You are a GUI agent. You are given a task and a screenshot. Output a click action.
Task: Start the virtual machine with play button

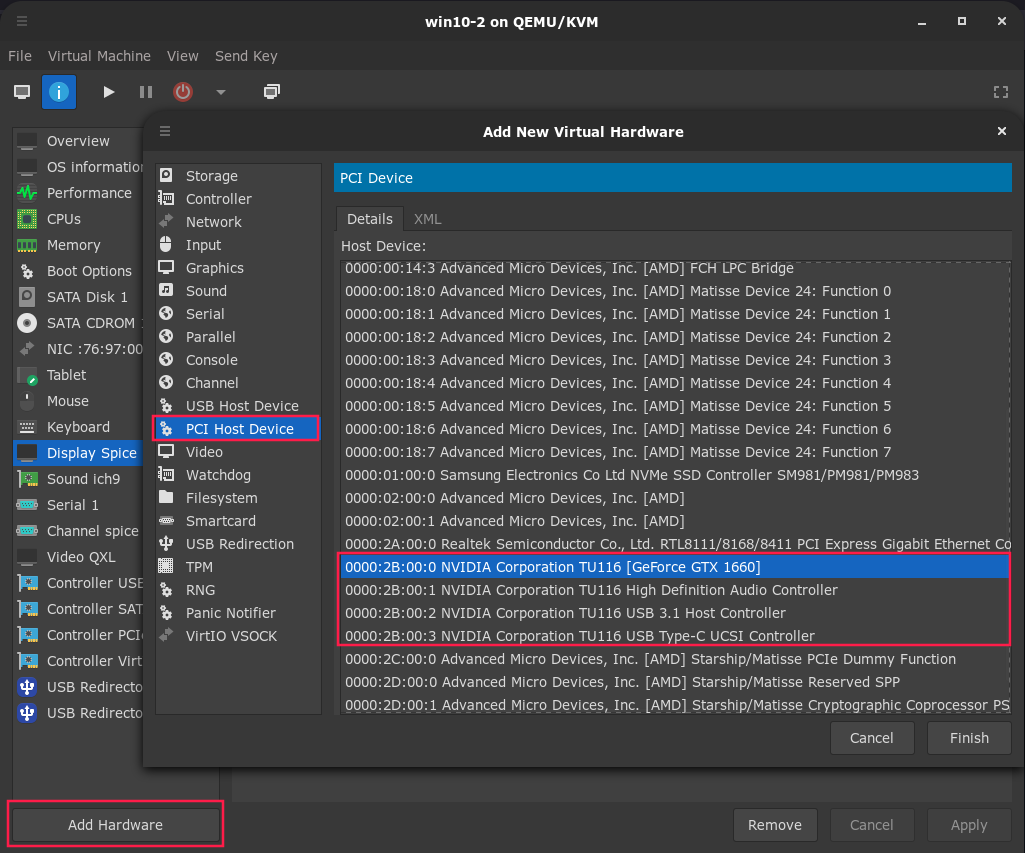coord(109,92)
